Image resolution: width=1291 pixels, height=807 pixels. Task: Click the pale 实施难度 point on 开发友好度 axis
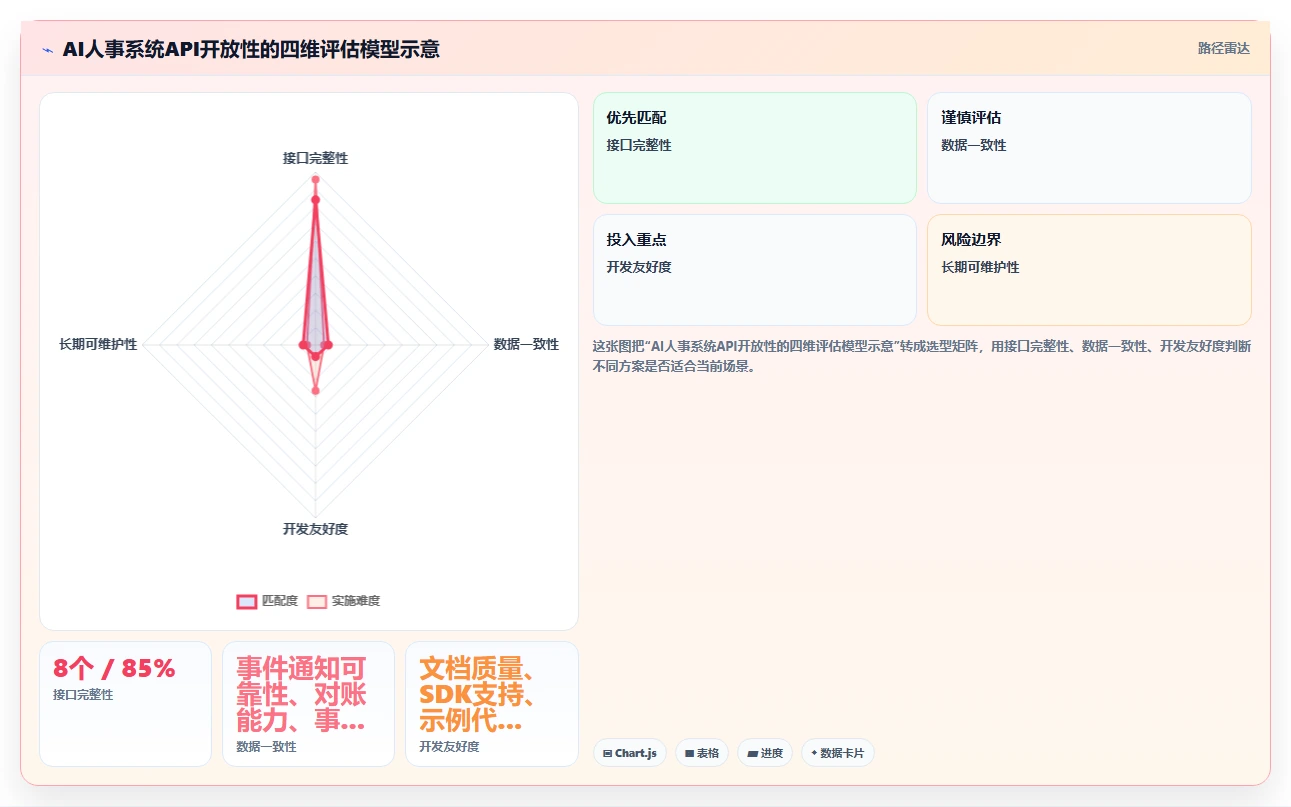tap(315, 391)
